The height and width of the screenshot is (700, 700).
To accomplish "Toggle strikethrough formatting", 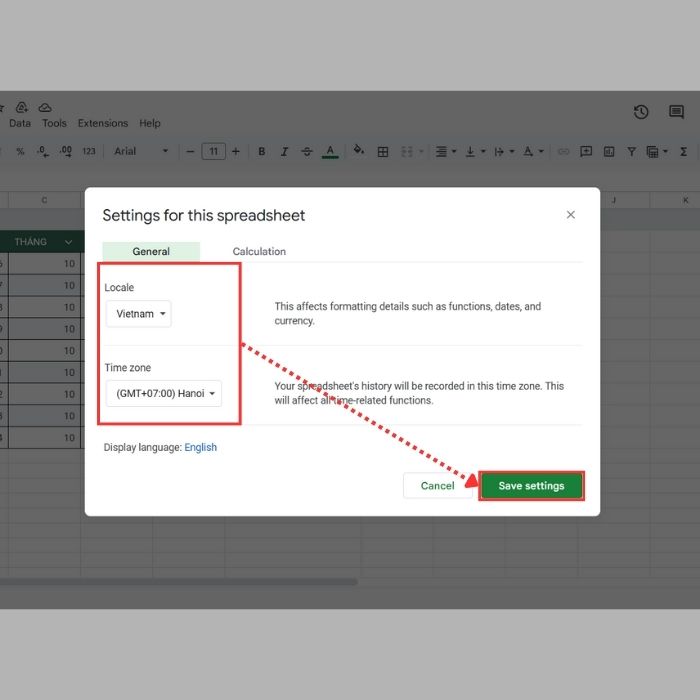I will [x=307, y=152].
